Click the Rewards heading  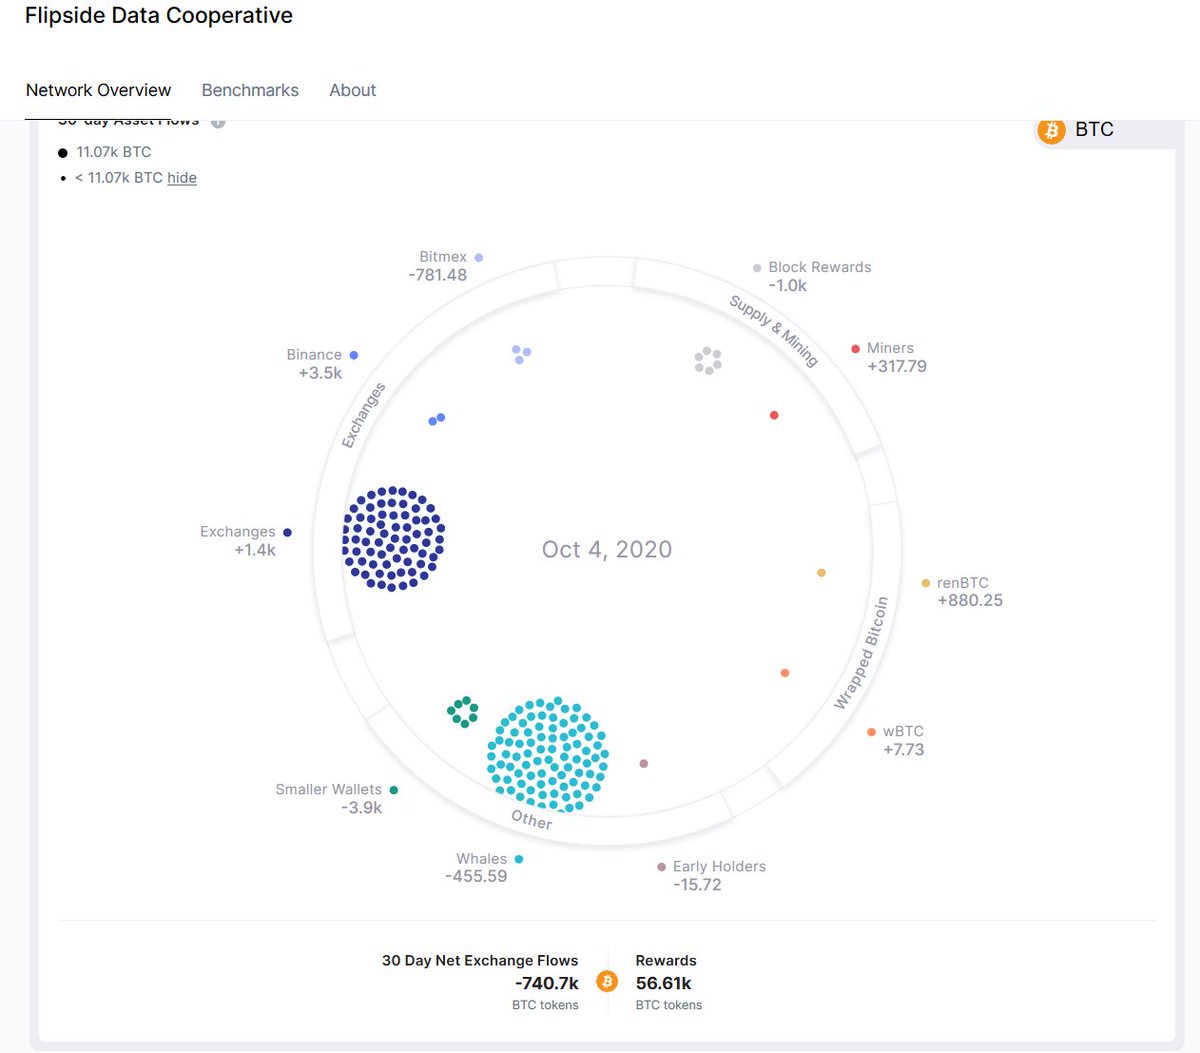tap(666, 961)
